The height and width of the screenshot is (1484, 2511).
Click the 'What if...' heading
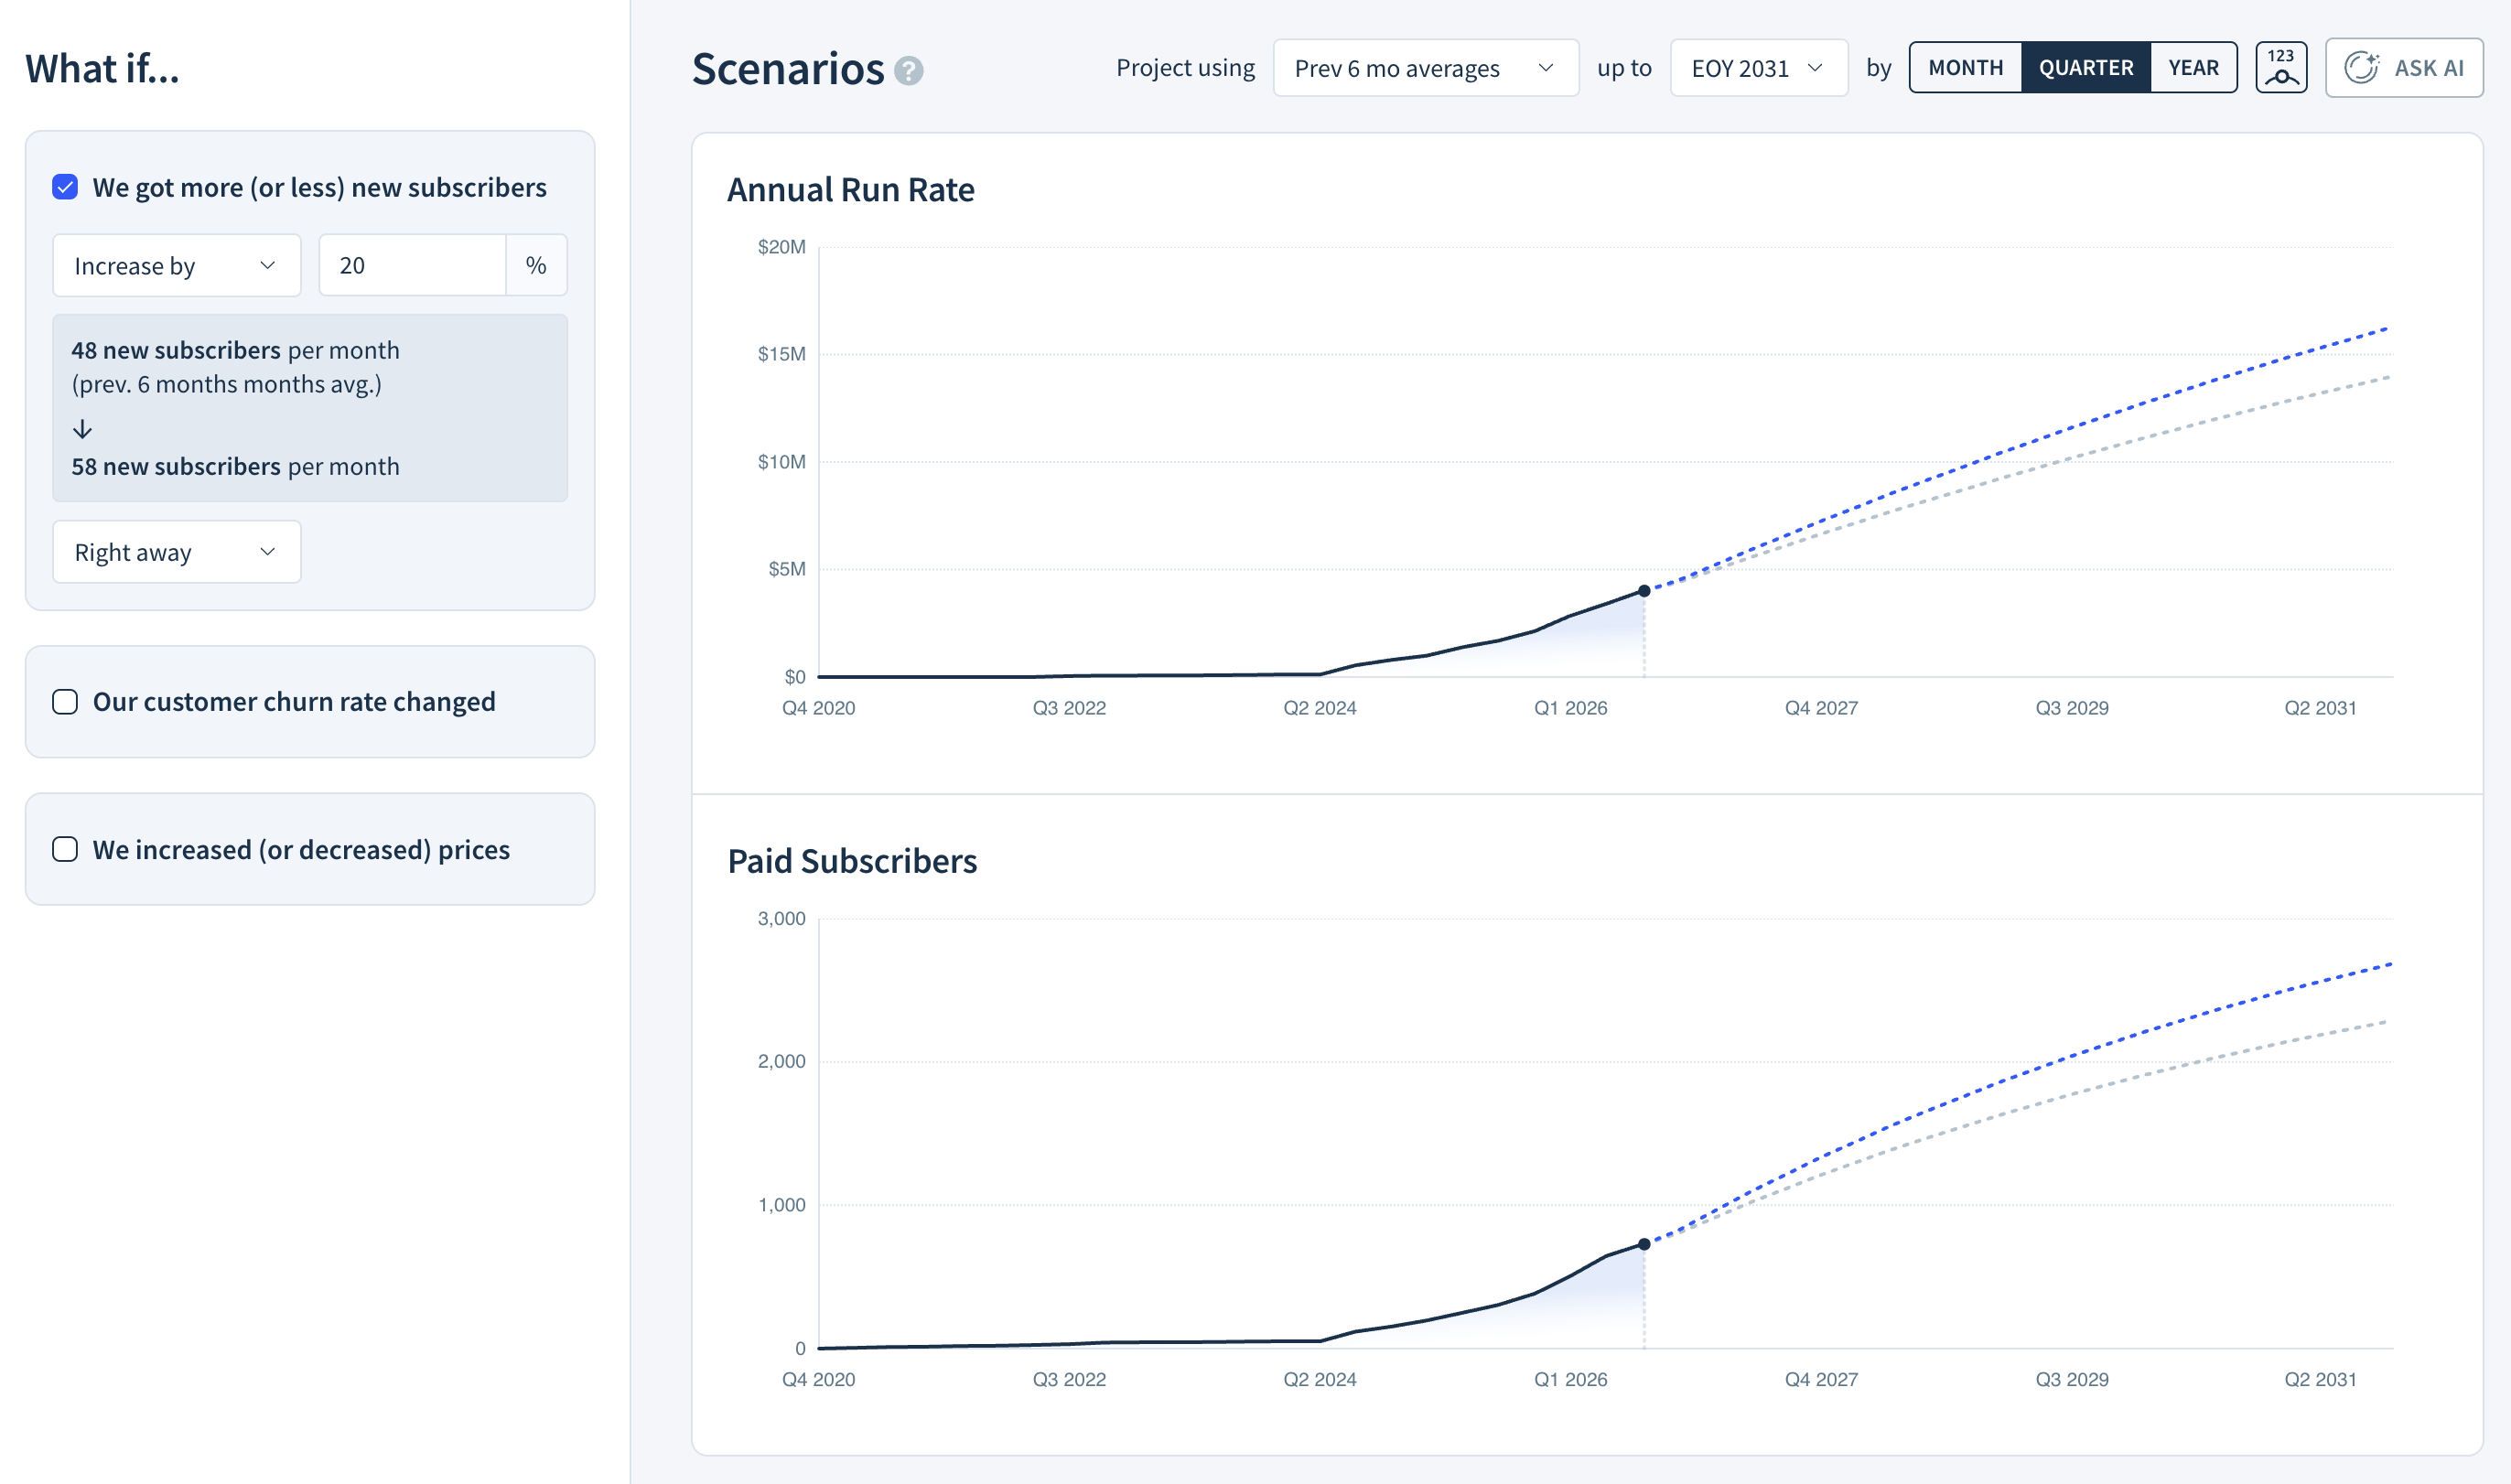102,69
